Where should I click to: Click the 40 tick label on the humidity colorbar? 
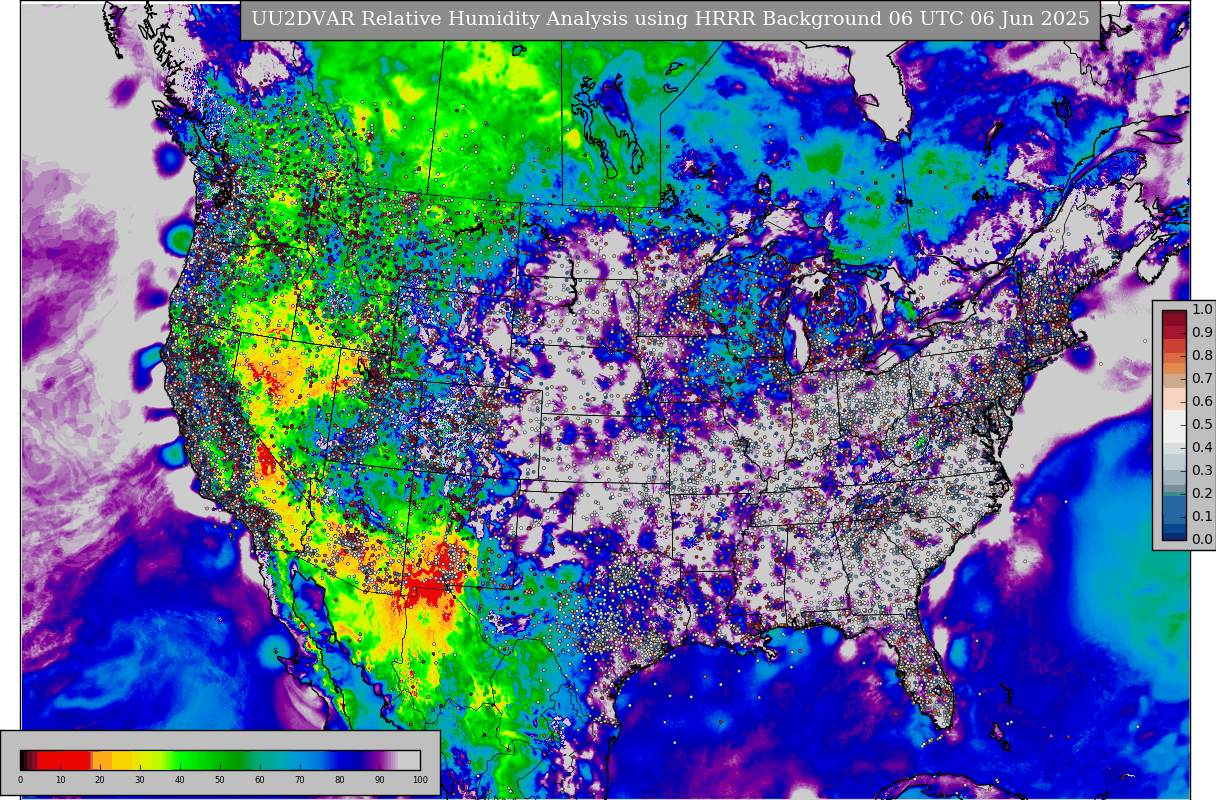tap(180, 780)
